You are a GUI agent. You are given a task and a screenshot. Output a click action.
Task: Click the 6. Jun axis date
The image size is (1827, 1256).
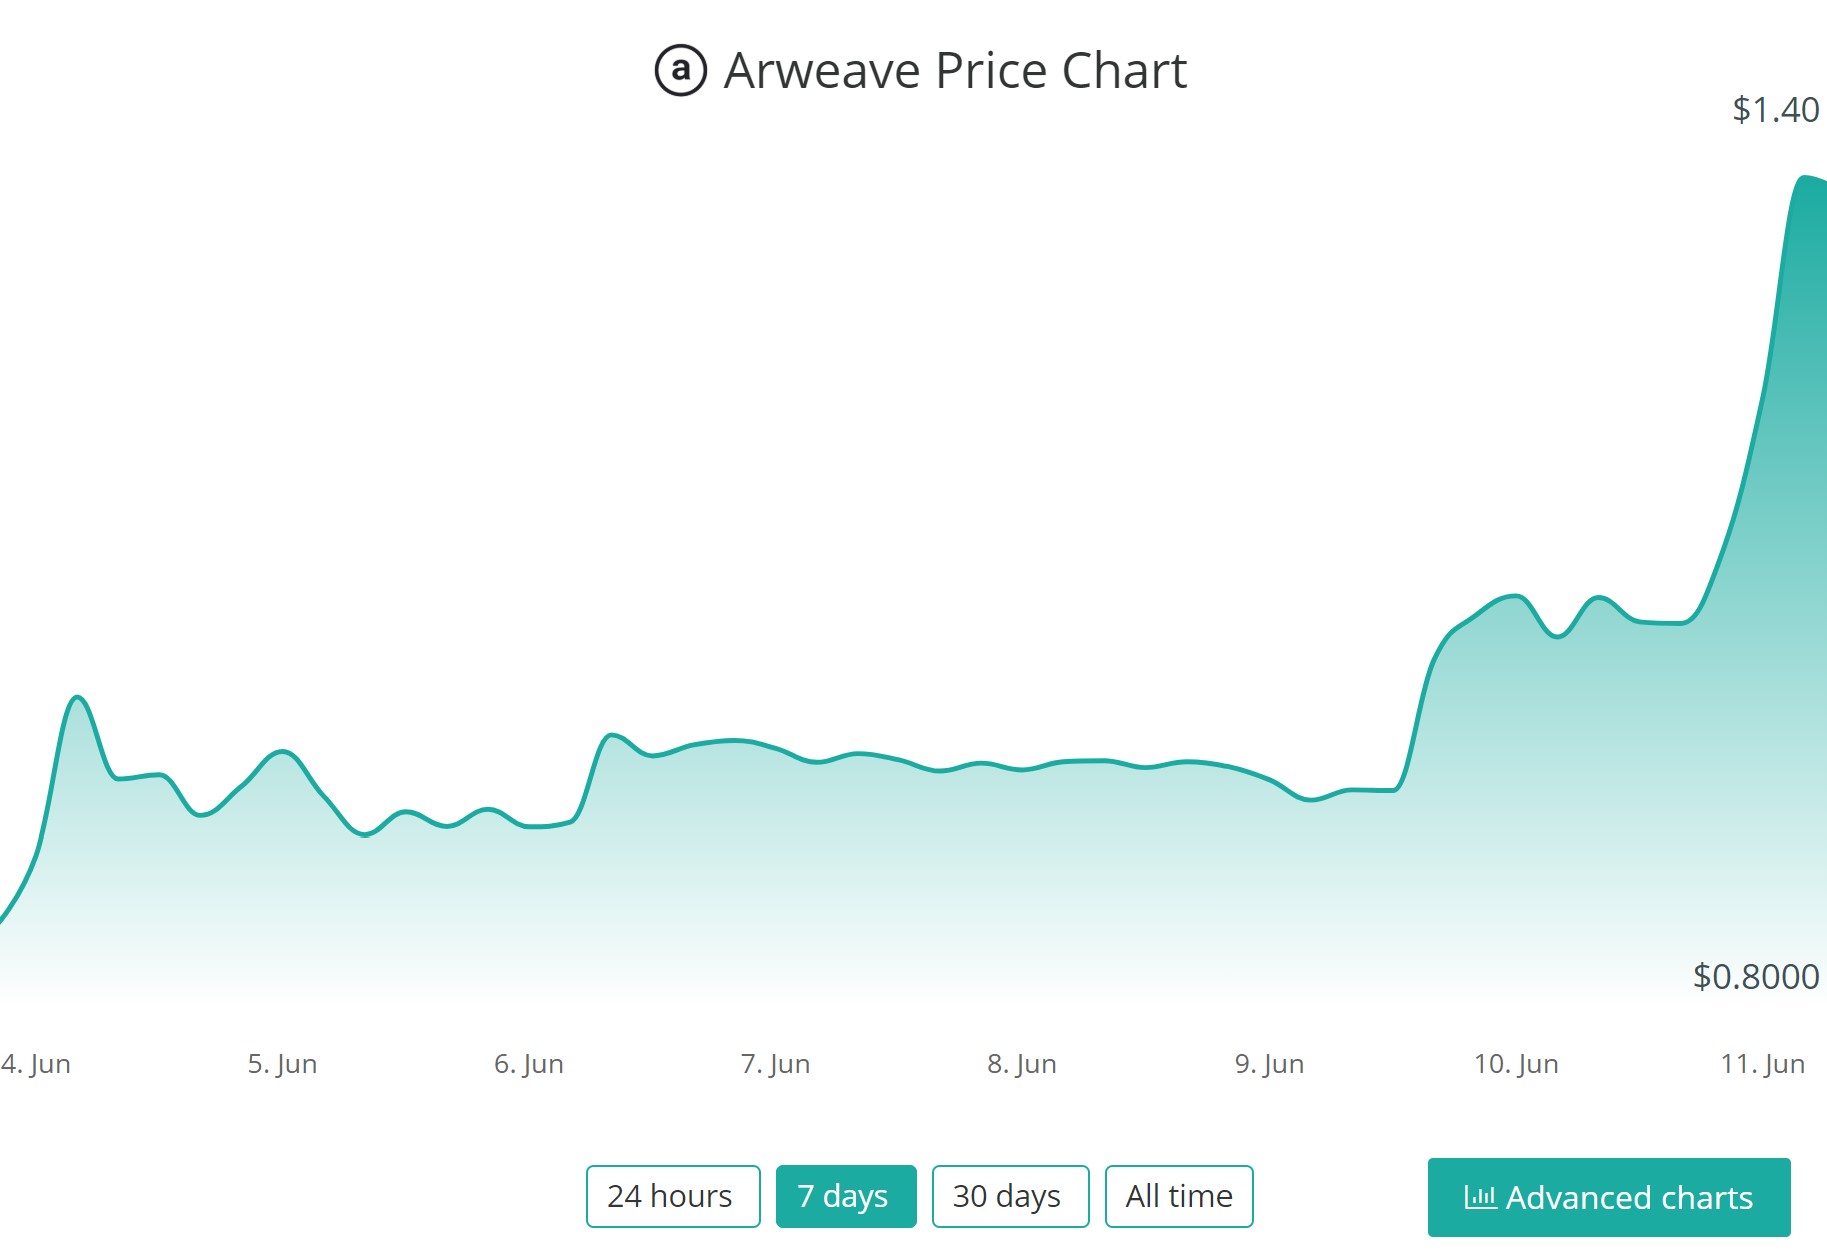coord(529,1064)
